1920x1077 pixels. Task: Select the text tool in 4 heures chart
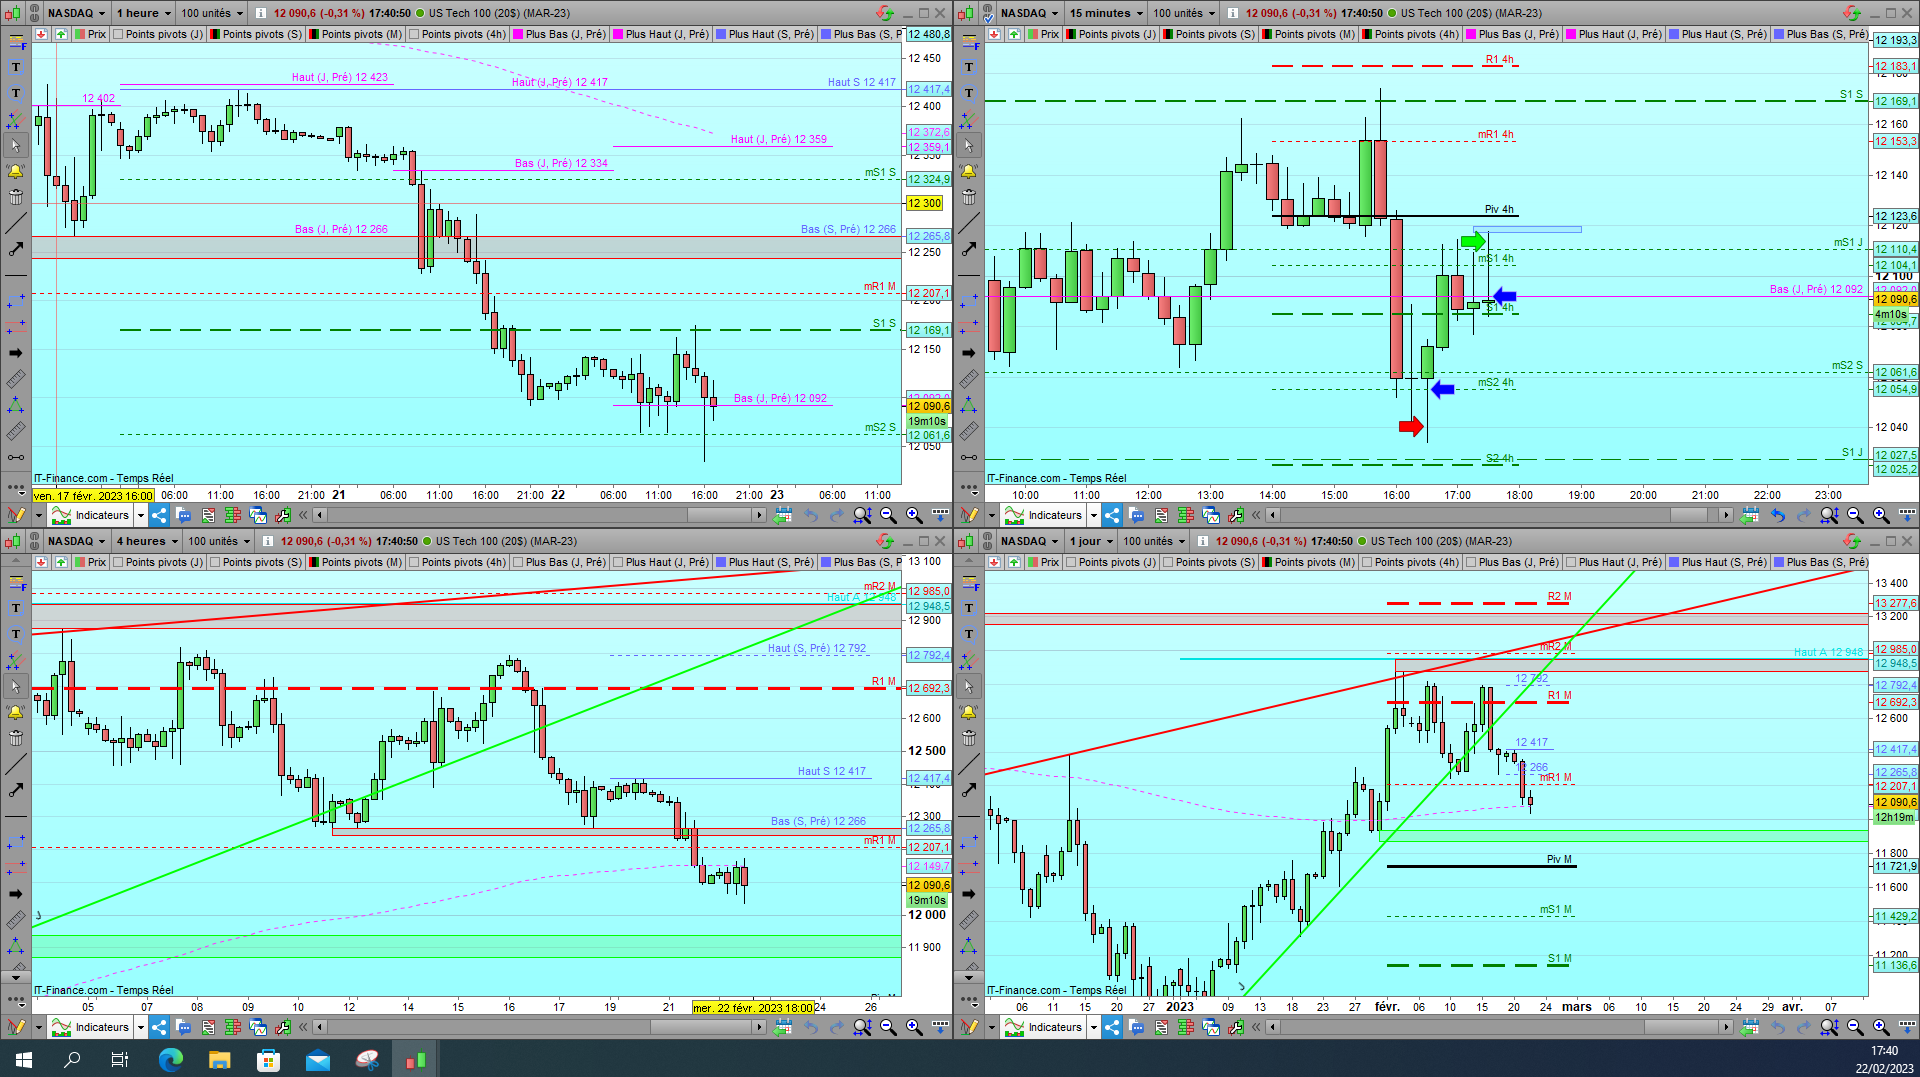15,608
